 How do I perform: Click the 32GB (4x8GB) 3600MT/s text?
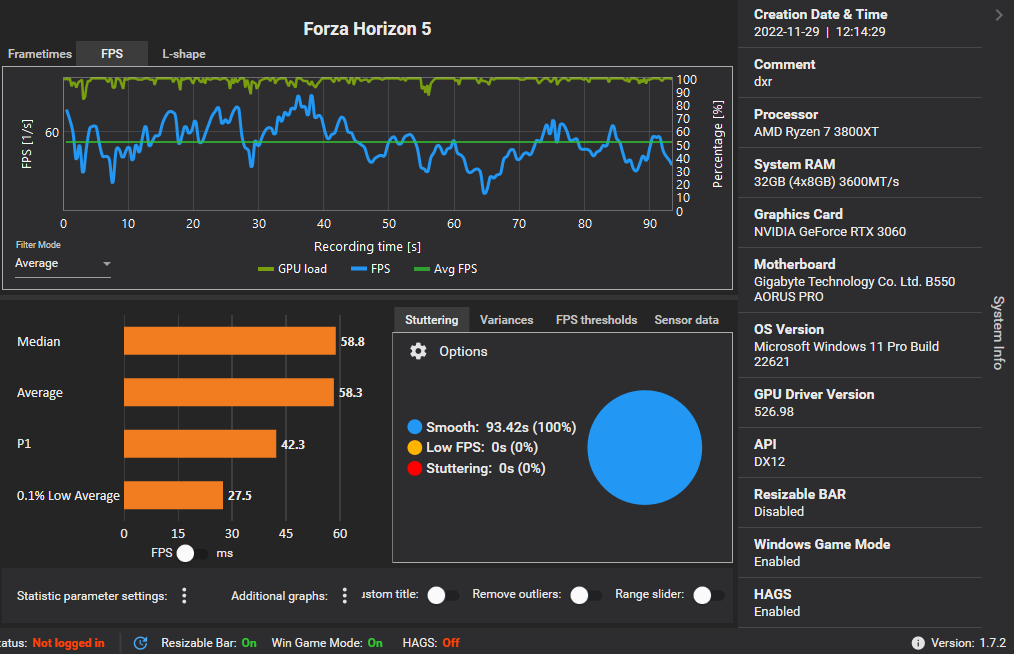coord(826,182)
